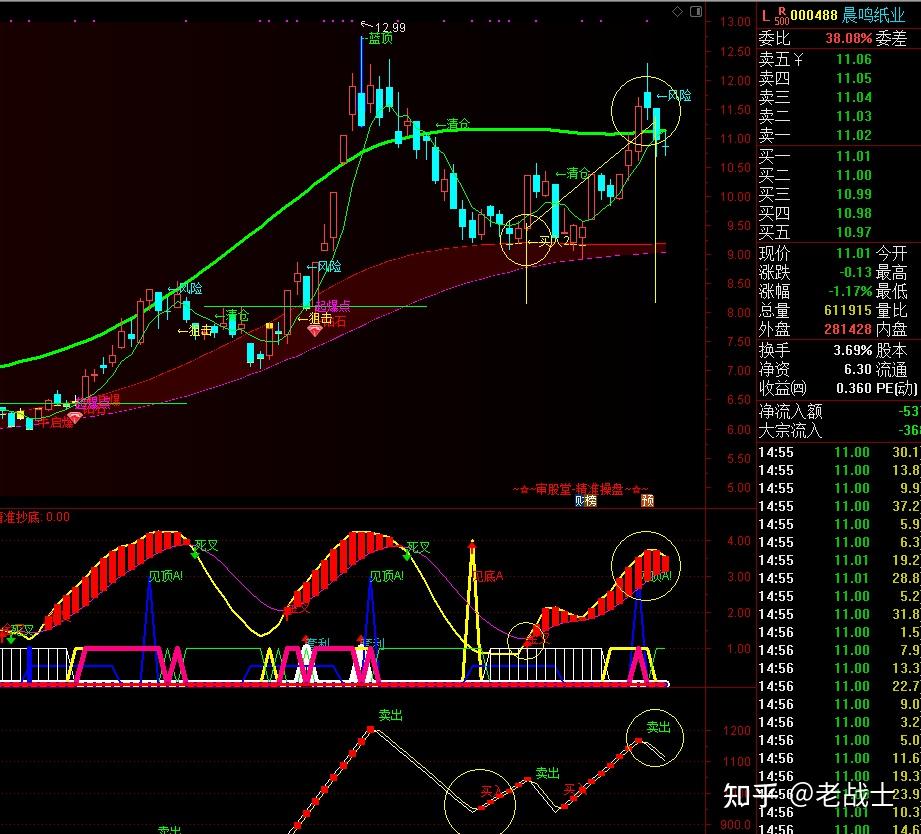Click the 见底A signal in indicator pane
921x834 pixels.
pos(488,576)
